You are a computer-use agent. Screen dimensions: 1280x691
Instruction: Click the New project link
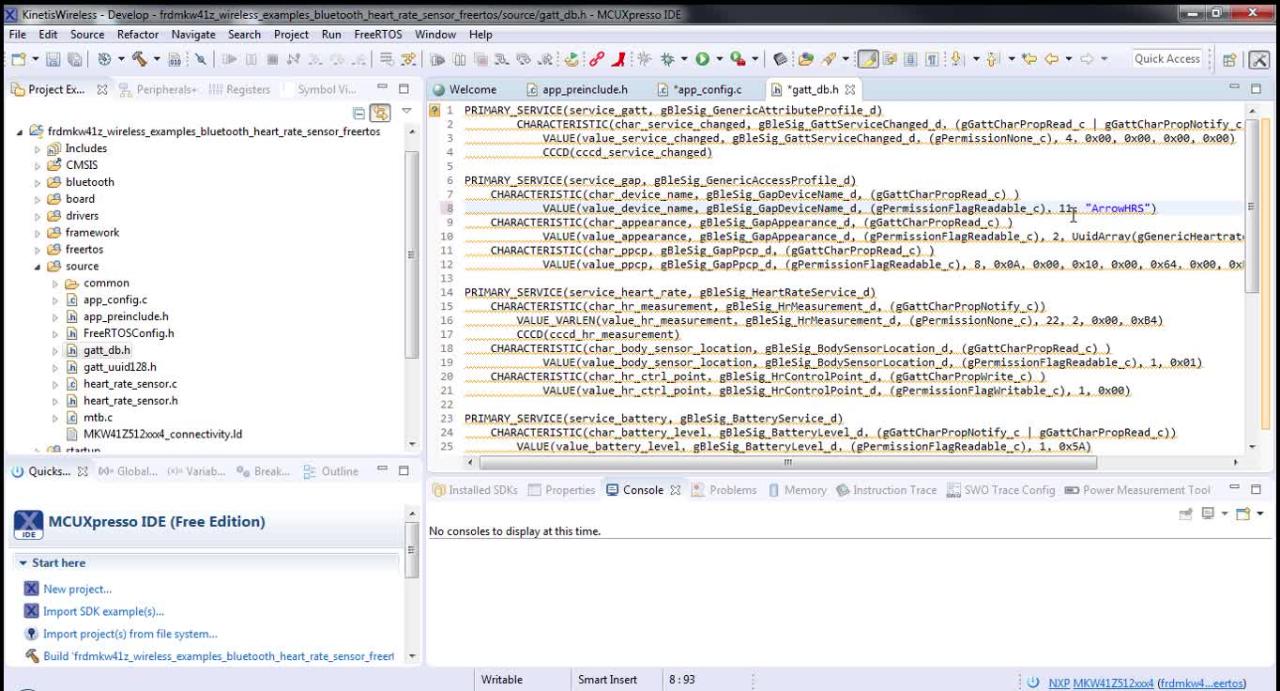point(77,589)
